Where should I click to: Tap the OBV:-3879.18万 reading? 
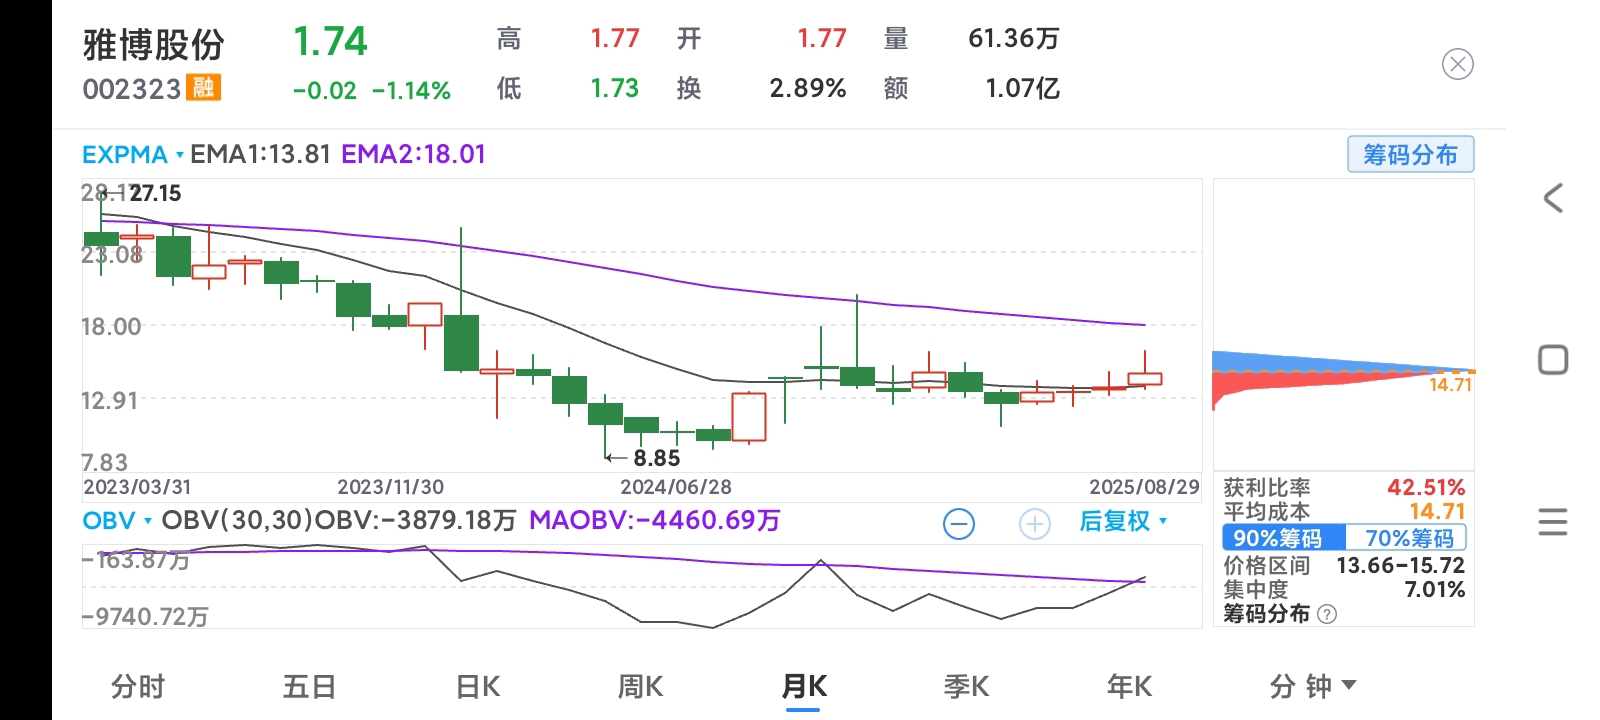[x=415, y=521]
